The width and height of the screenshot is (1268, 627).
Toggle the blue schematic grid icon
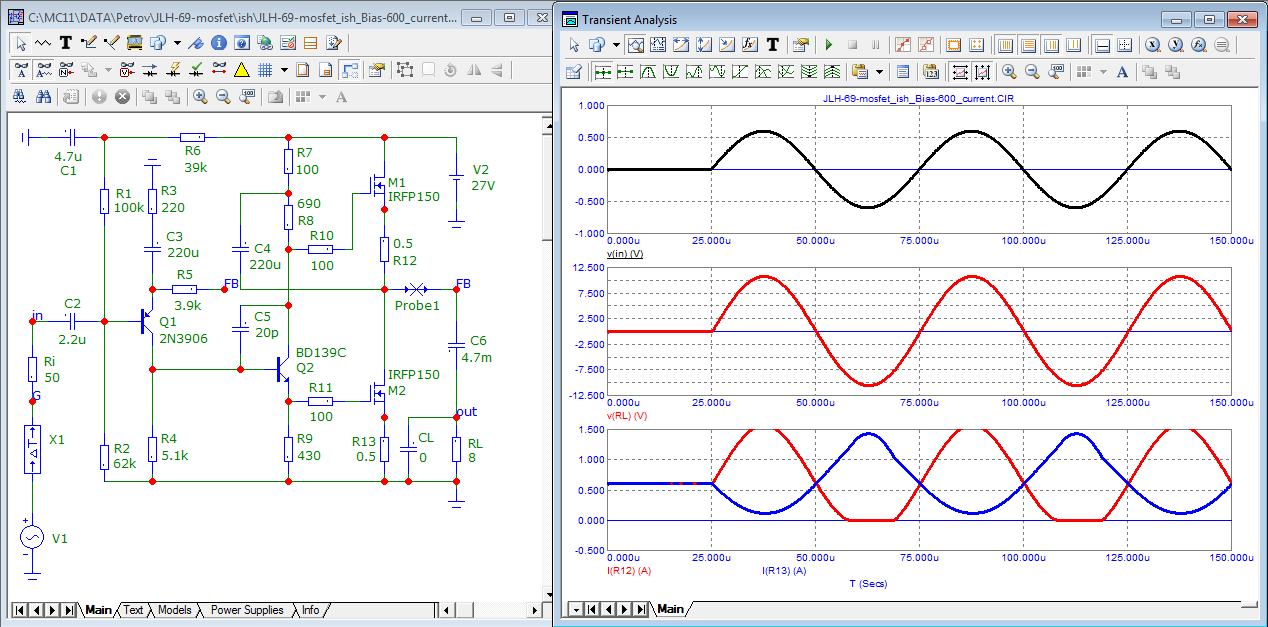click(265, 70)
